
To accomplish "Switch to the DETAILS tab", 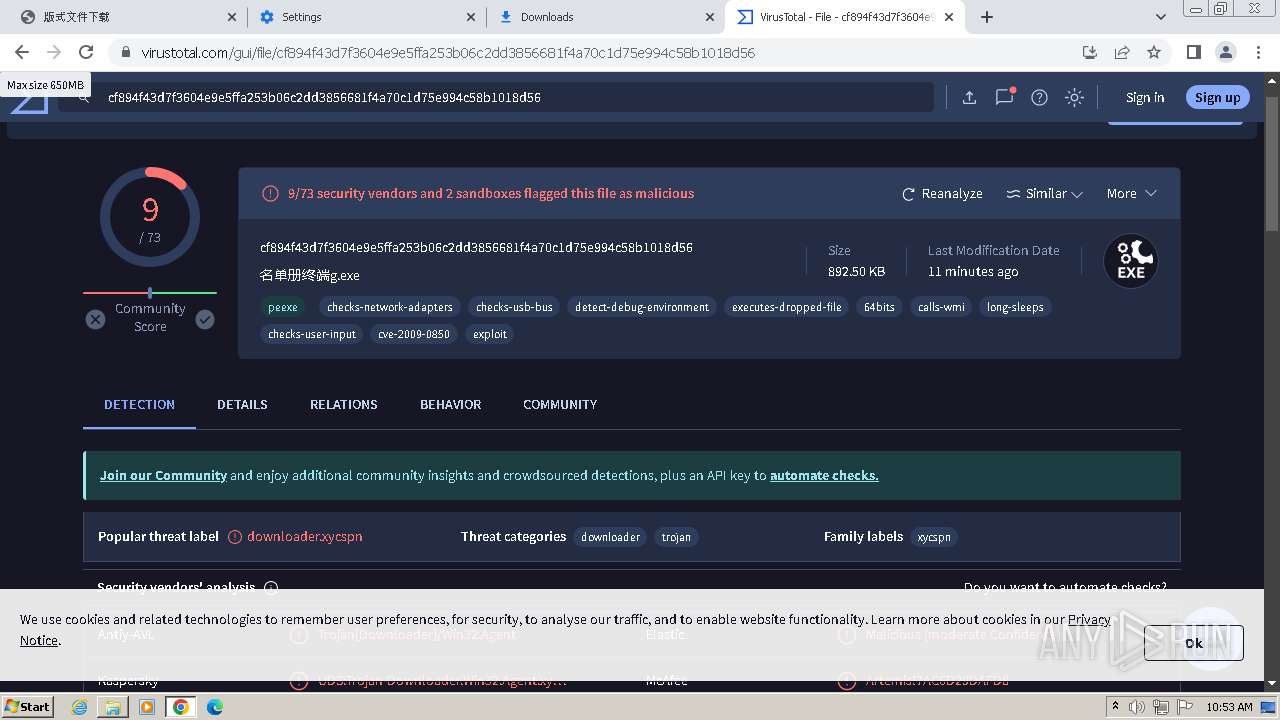I will [x=242, y=404].
